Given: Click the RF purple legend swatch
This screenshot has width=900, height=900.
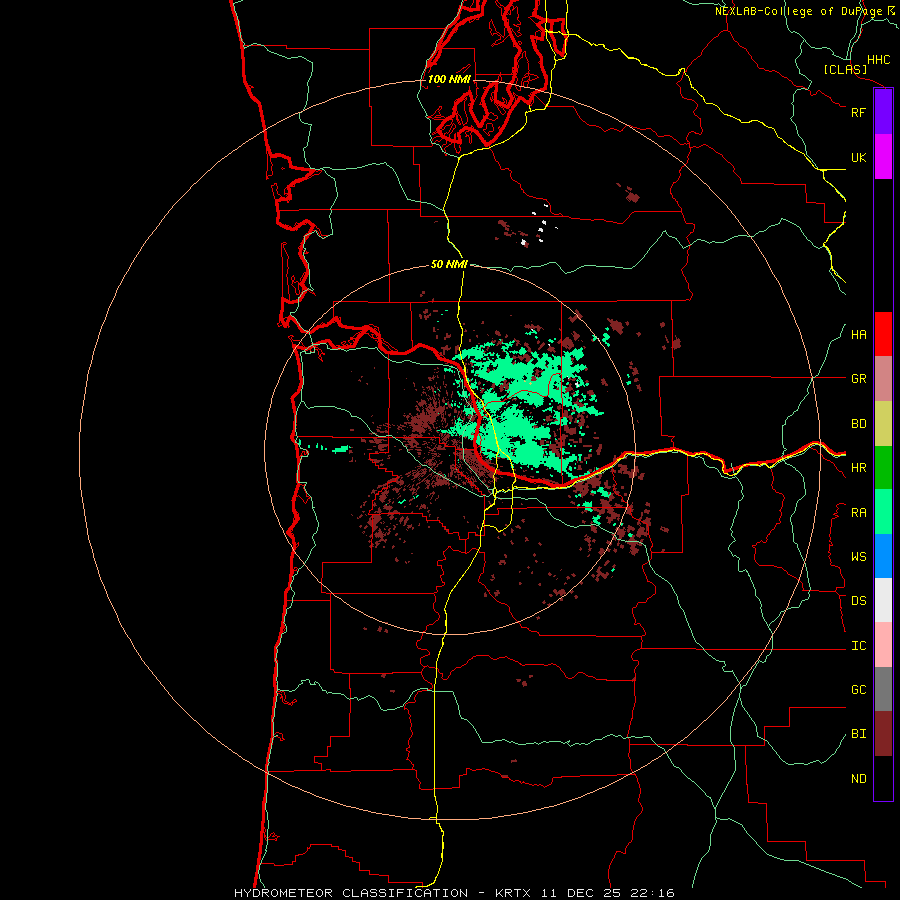Looking at the screenshot, I should (883, 112).
